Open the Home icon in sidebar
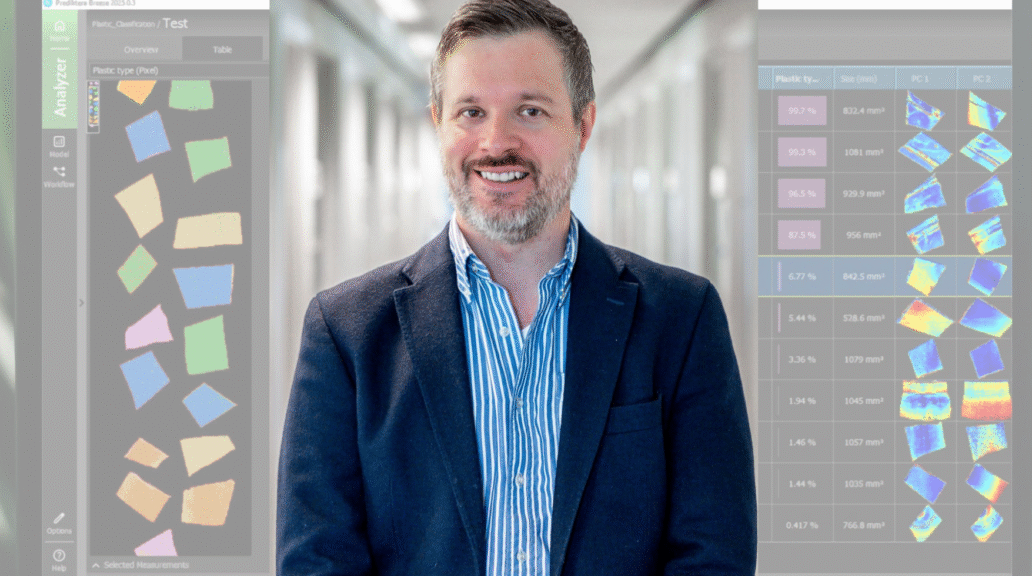This screenshot has height=576, width=1032. pyautogui.click(x=59, y=29)
